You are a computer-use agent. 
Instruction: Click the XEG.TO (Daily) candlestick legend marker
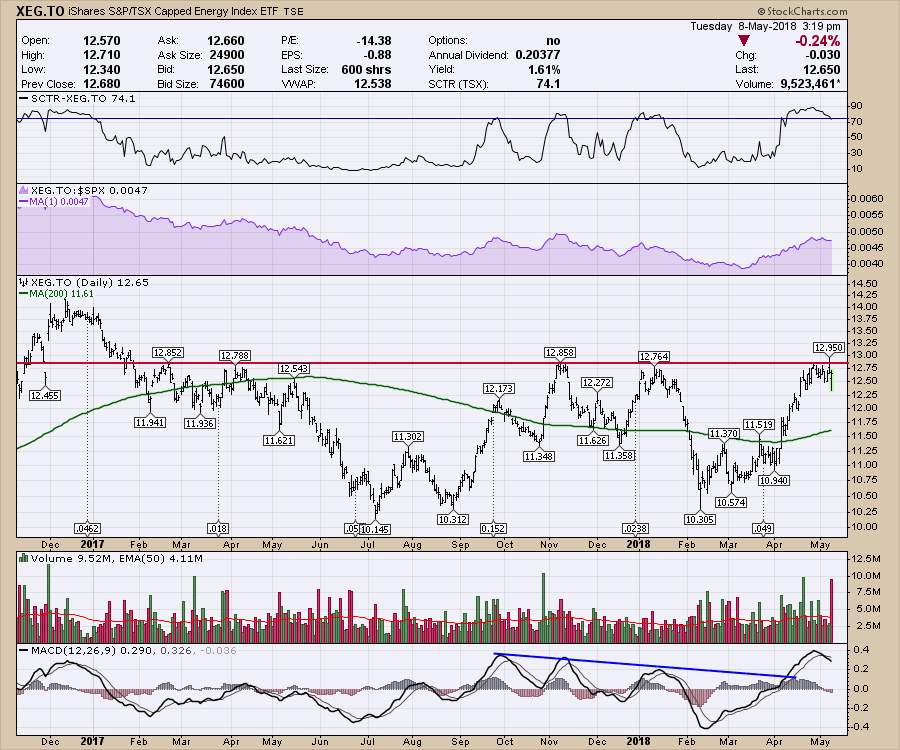(23, 283)
